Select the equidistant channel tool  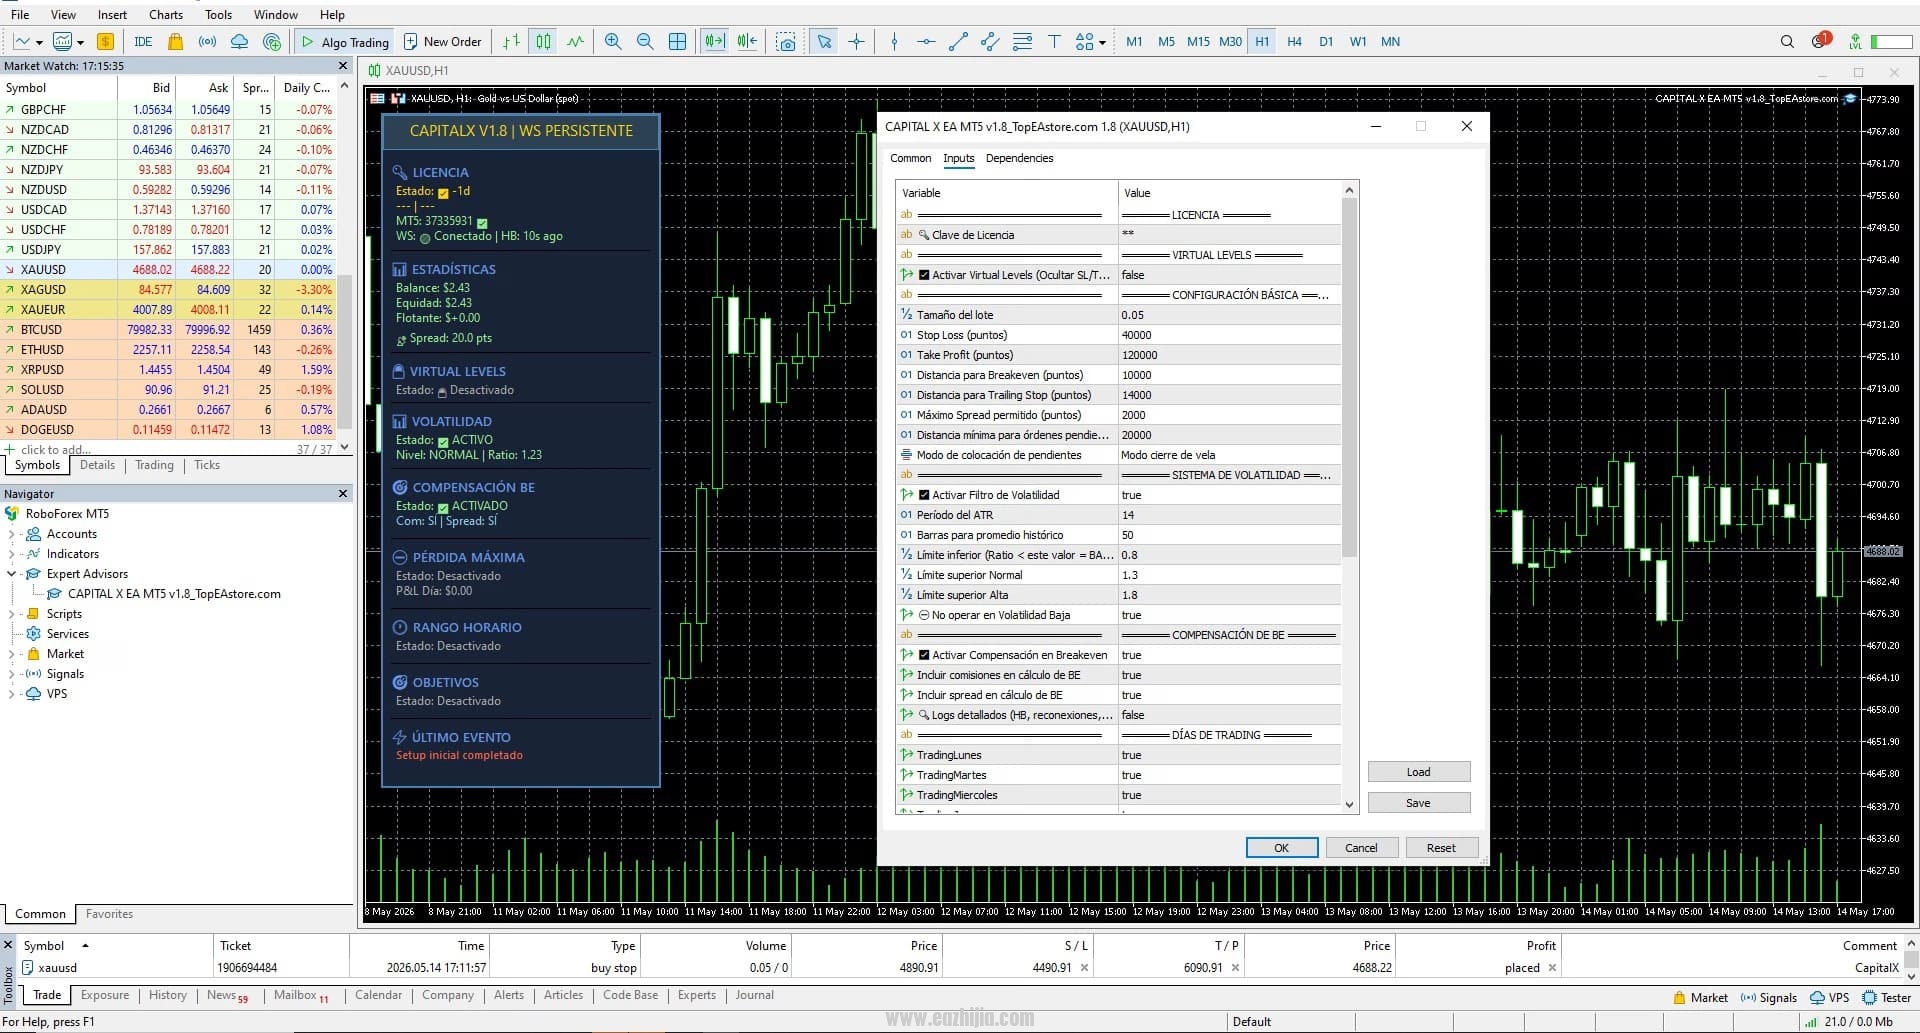click(x=990, y=42)
